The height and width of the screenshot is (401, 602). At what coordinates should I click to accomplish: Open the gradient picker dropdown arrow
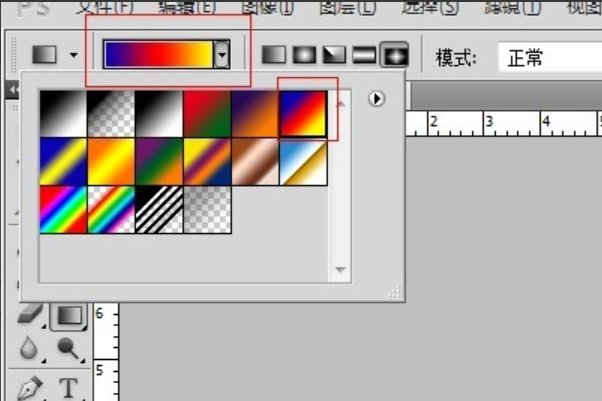coord(222,55)
